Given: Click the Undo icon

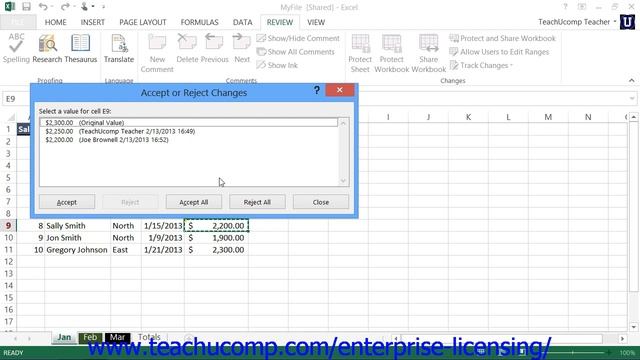Looking at the screenshot, I should click(43, 7).
